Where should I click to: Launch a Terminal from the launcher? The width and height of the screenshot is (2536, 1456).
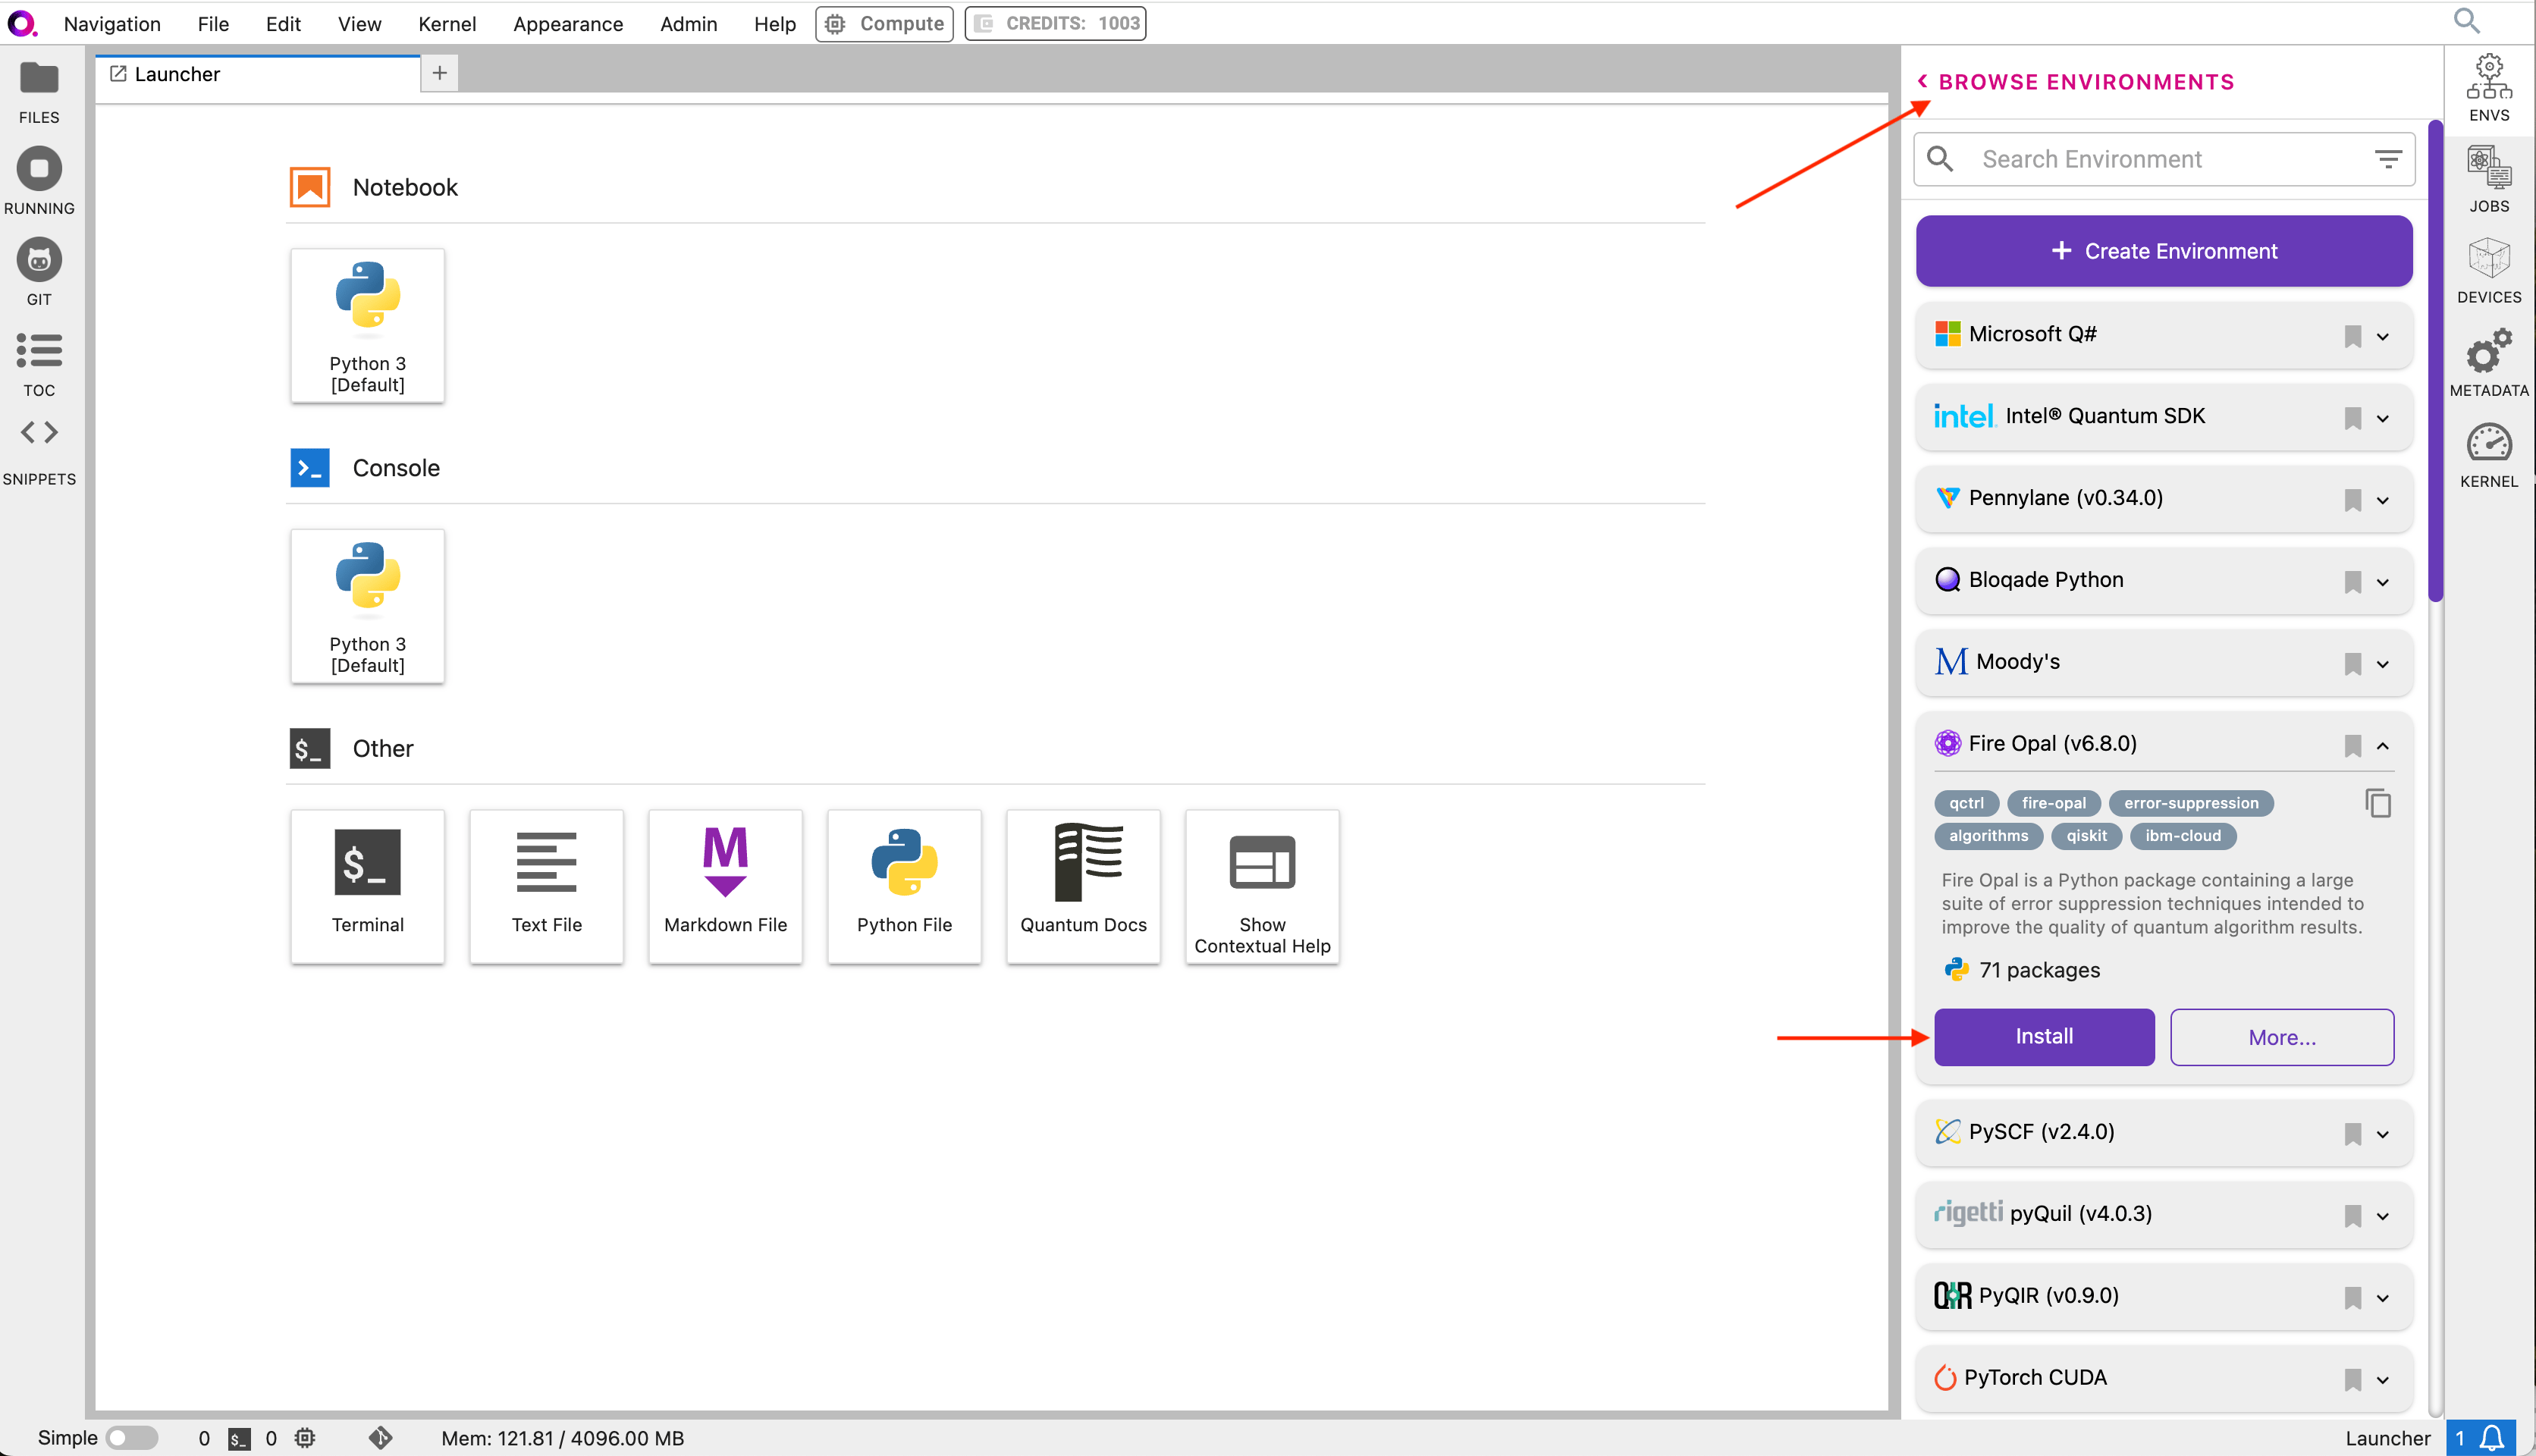tap(367, 886)
